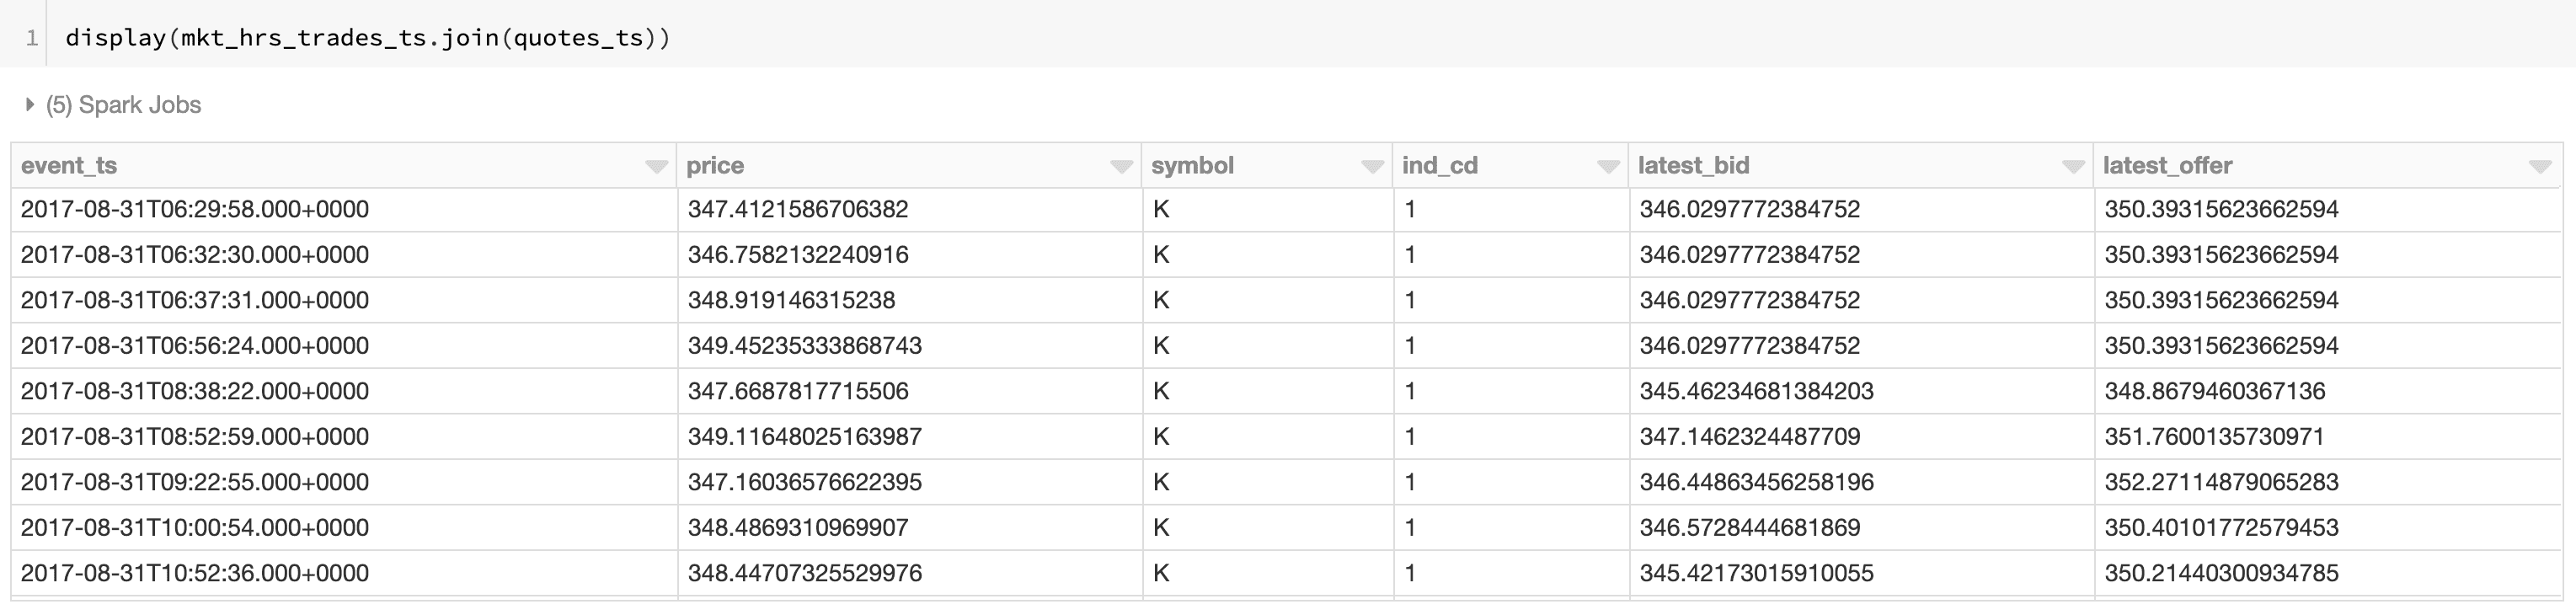The image size is (2576, 615).
Task: Open the latest_offer column dropdown arrow
Action: (x=2539, y=167)
